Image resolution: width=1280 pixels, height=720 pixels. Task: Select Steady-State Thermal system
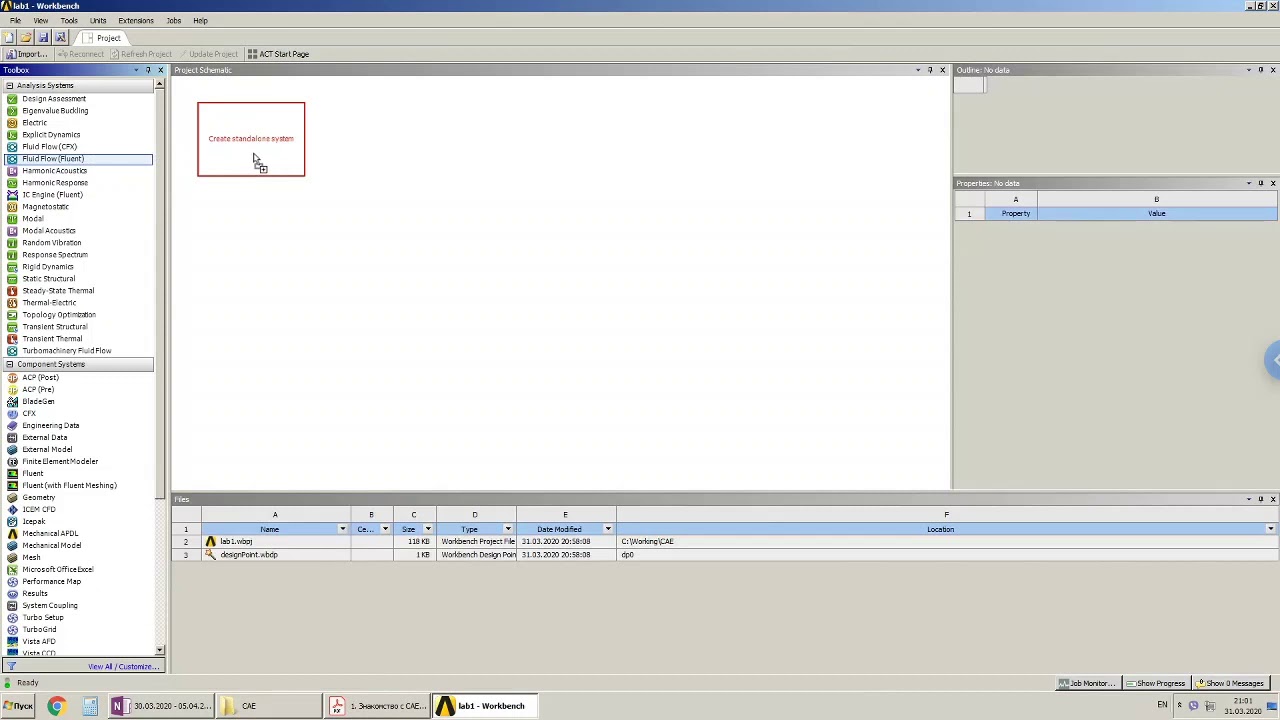coord(58,291)
